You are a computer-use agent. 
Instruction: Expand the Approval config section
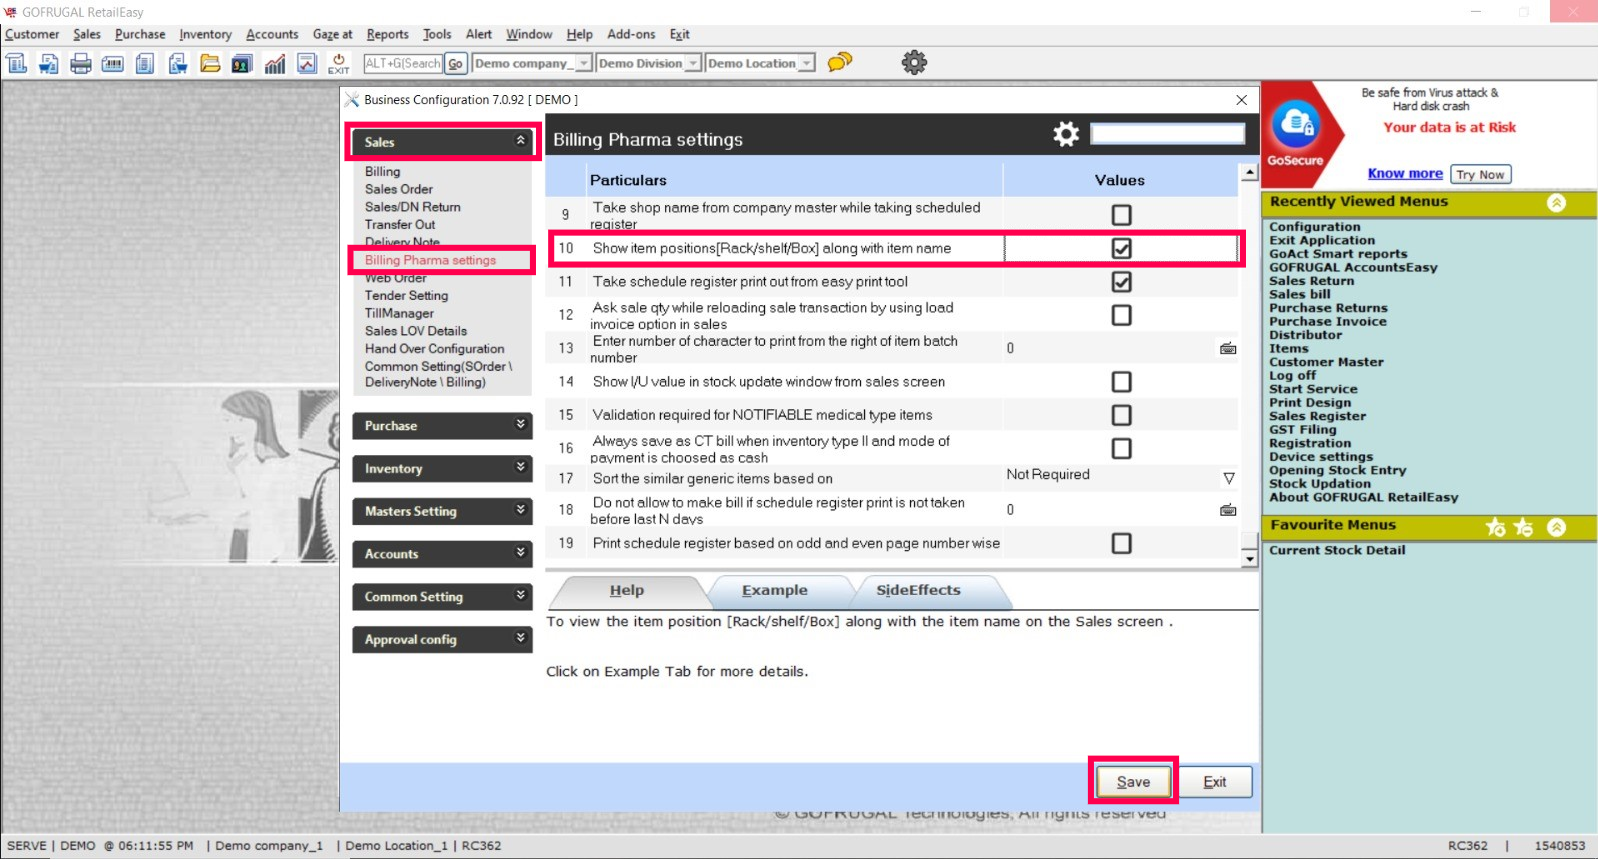pyautogui.click(x=442, y=640)
